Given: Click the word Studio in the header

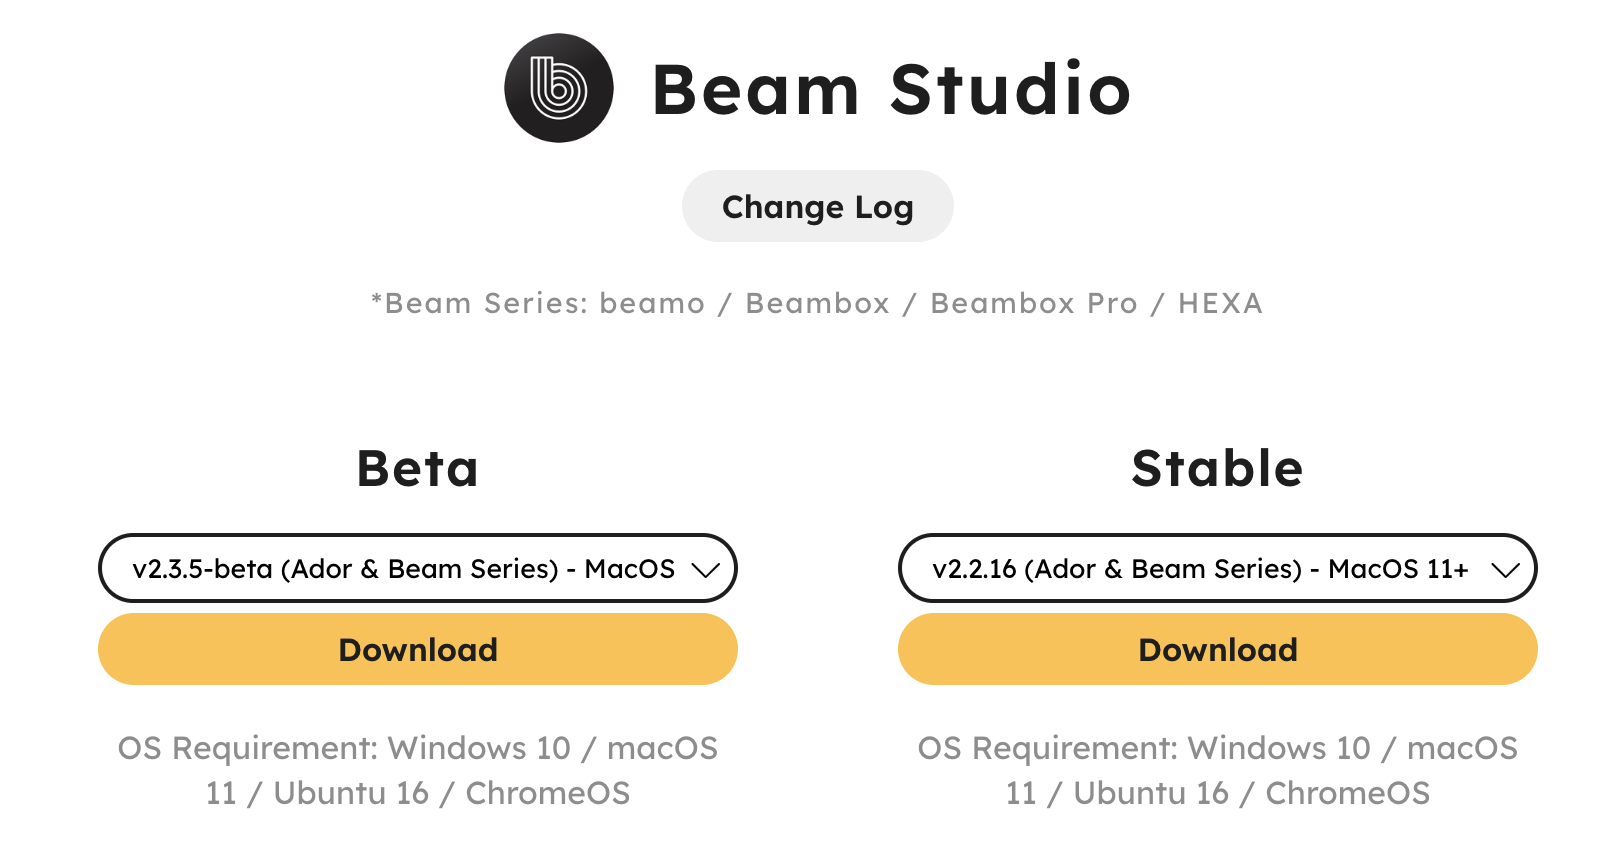Looking at the screenshot, I should [x=1010, y=90].
